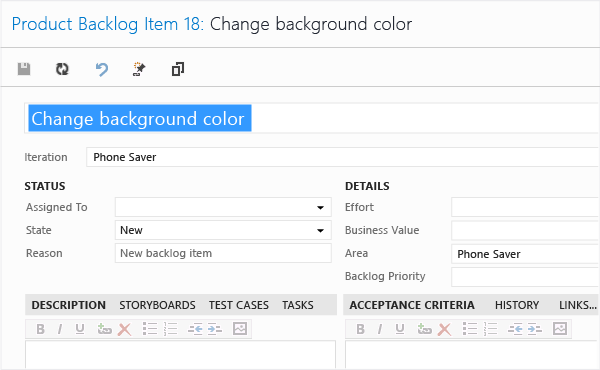Toggle underline in Description editor

tap(80, 329)
